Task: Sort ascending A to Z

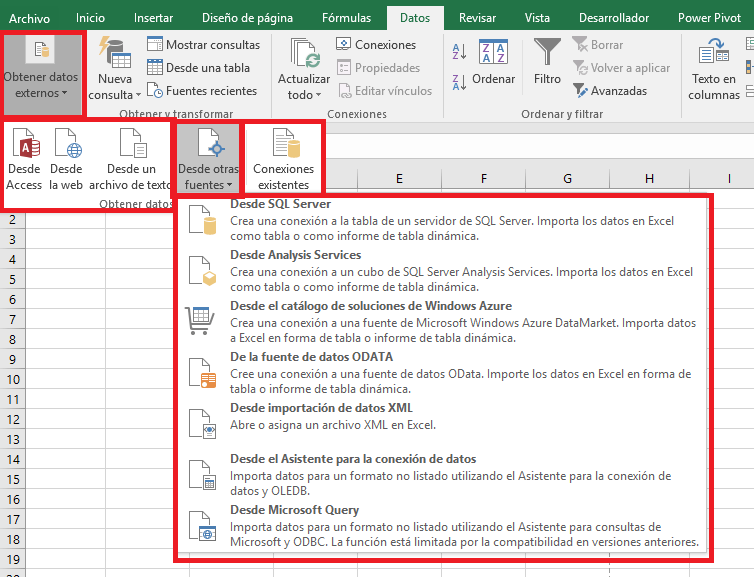Action: [459, 51]
